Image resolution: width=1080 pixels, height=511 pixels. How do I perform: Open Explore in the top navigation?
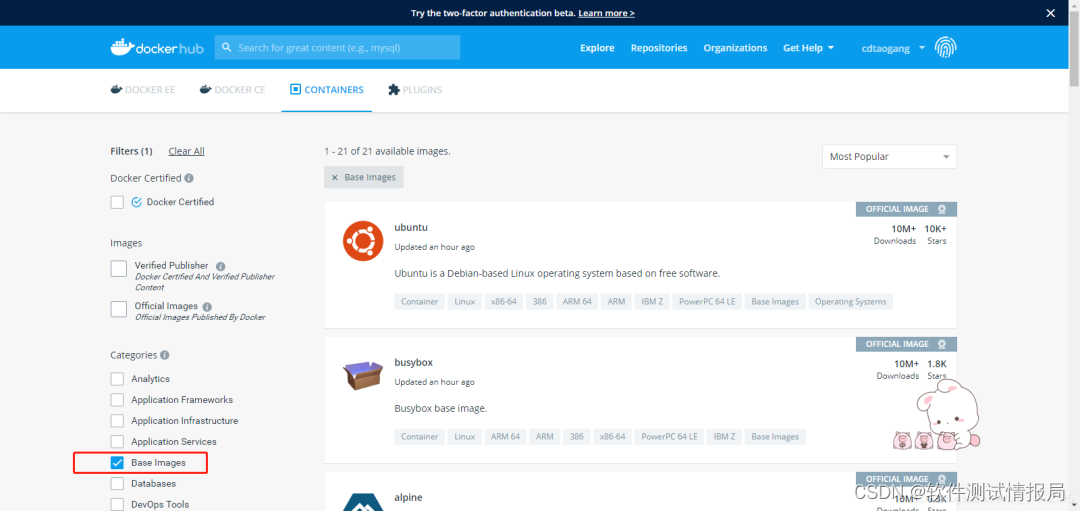coord(597,48)
